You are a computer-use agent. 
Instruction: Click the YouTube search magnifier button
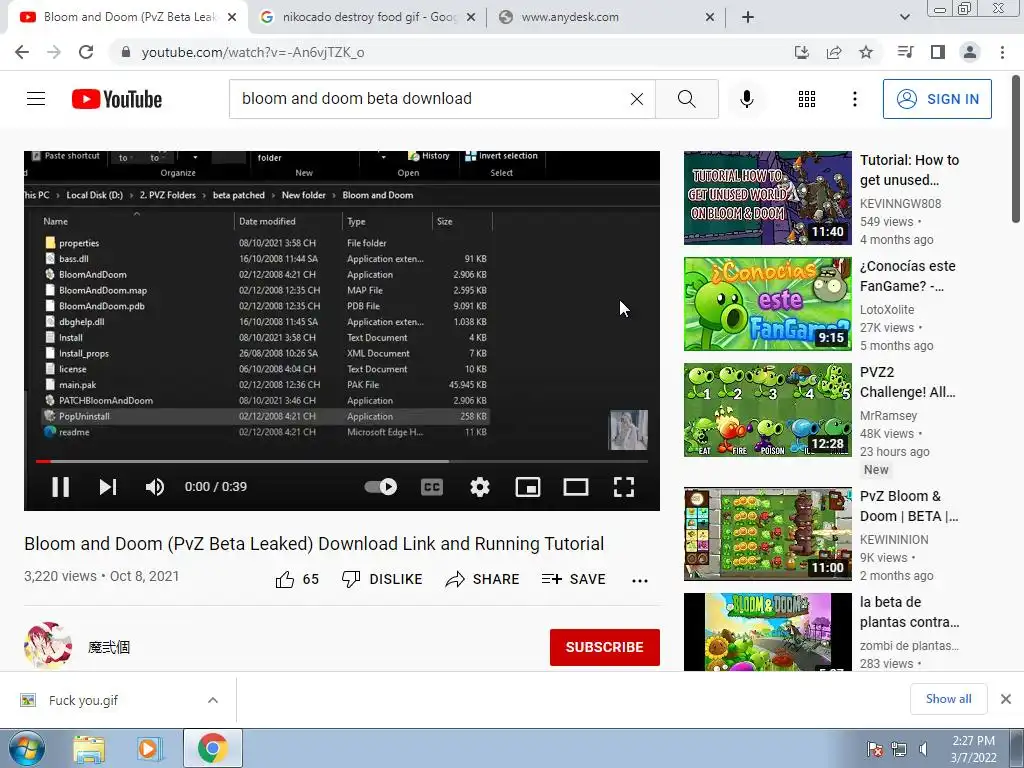(686, 99)
